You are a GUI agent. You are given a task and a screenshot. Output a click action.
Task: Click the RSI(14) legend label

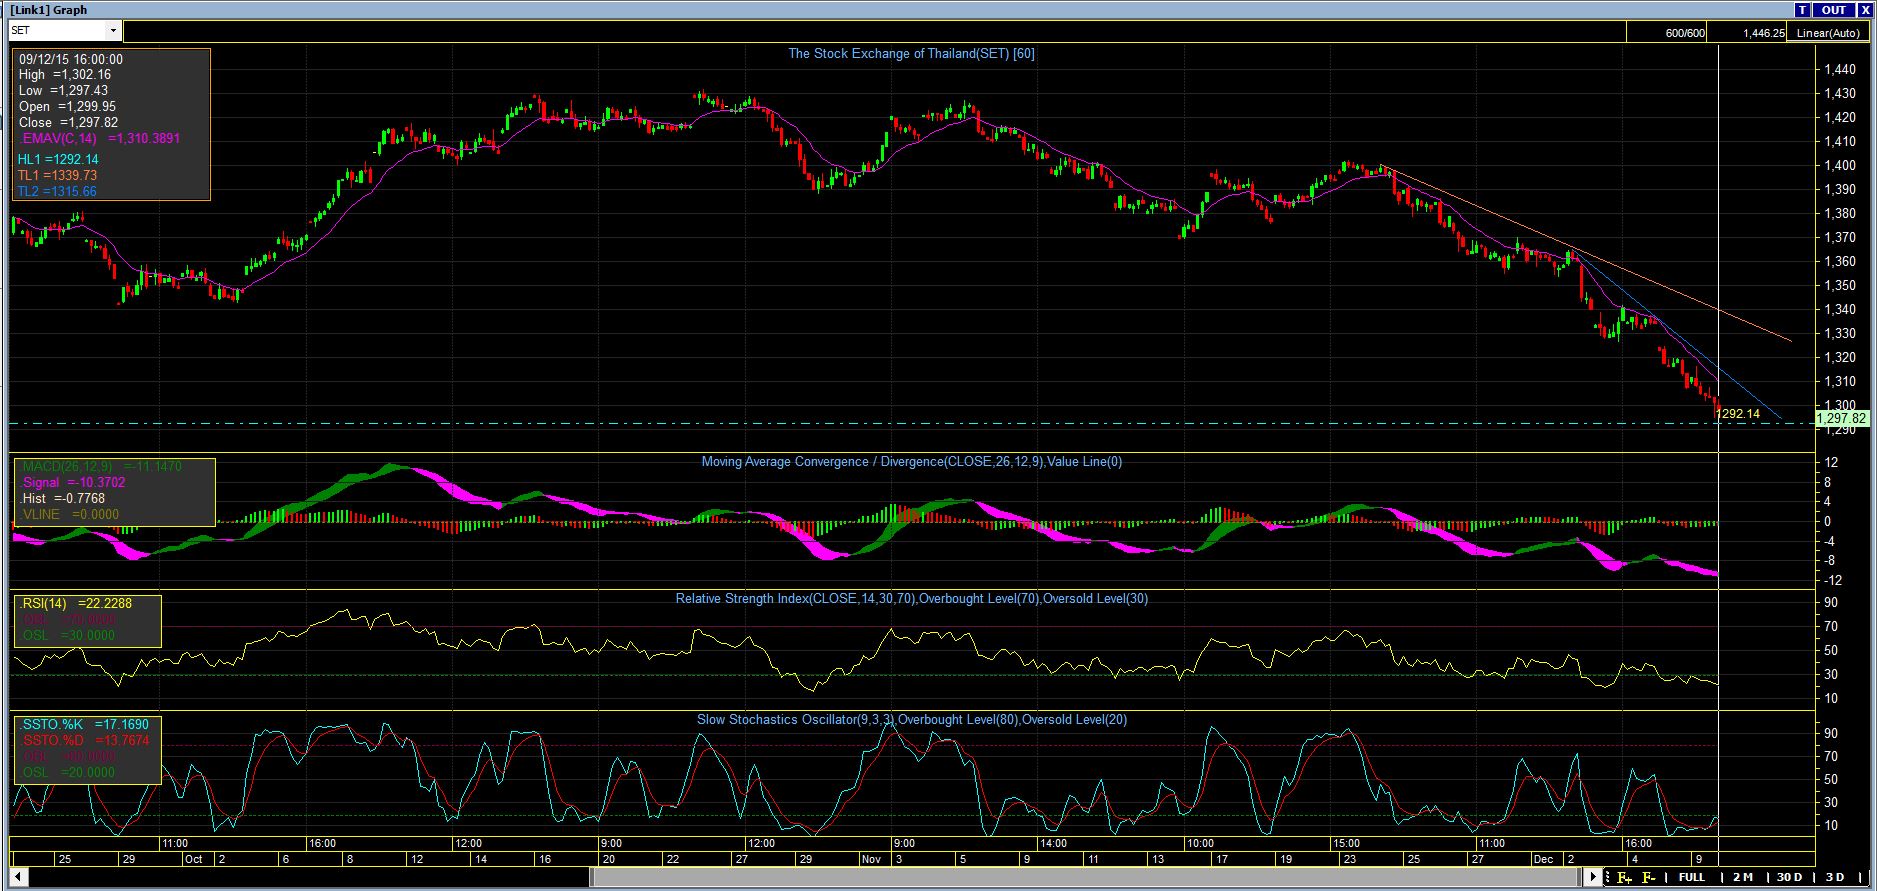(x=44, y=603)
